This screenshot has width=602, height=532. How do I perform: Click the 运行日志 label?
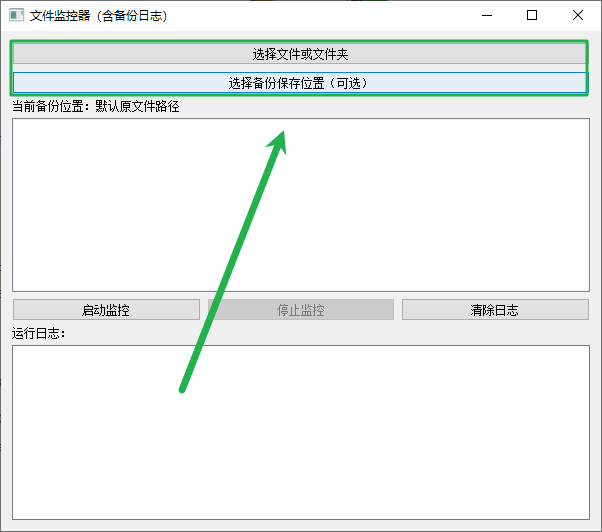(x=38, y=333)
